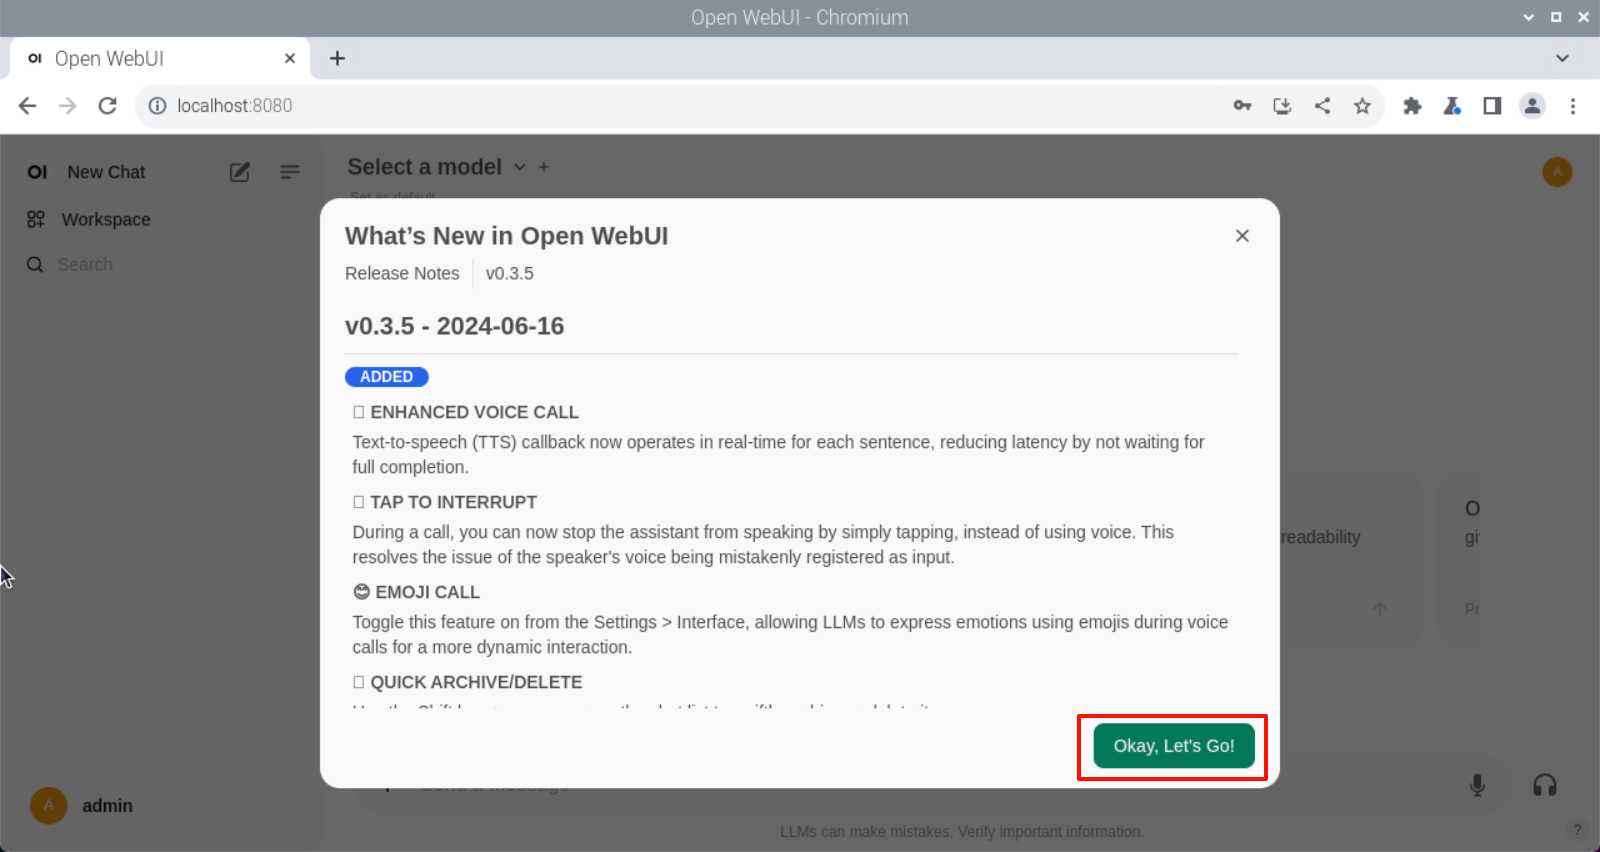The width and height of the screenshot is (1600, 852).
Task: Reload the page
Action: tap(108, 106)
